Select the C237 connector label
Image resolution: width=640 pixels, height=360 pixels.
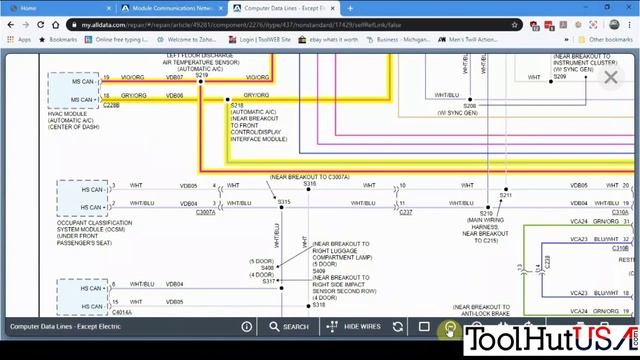tap(405, 212)
